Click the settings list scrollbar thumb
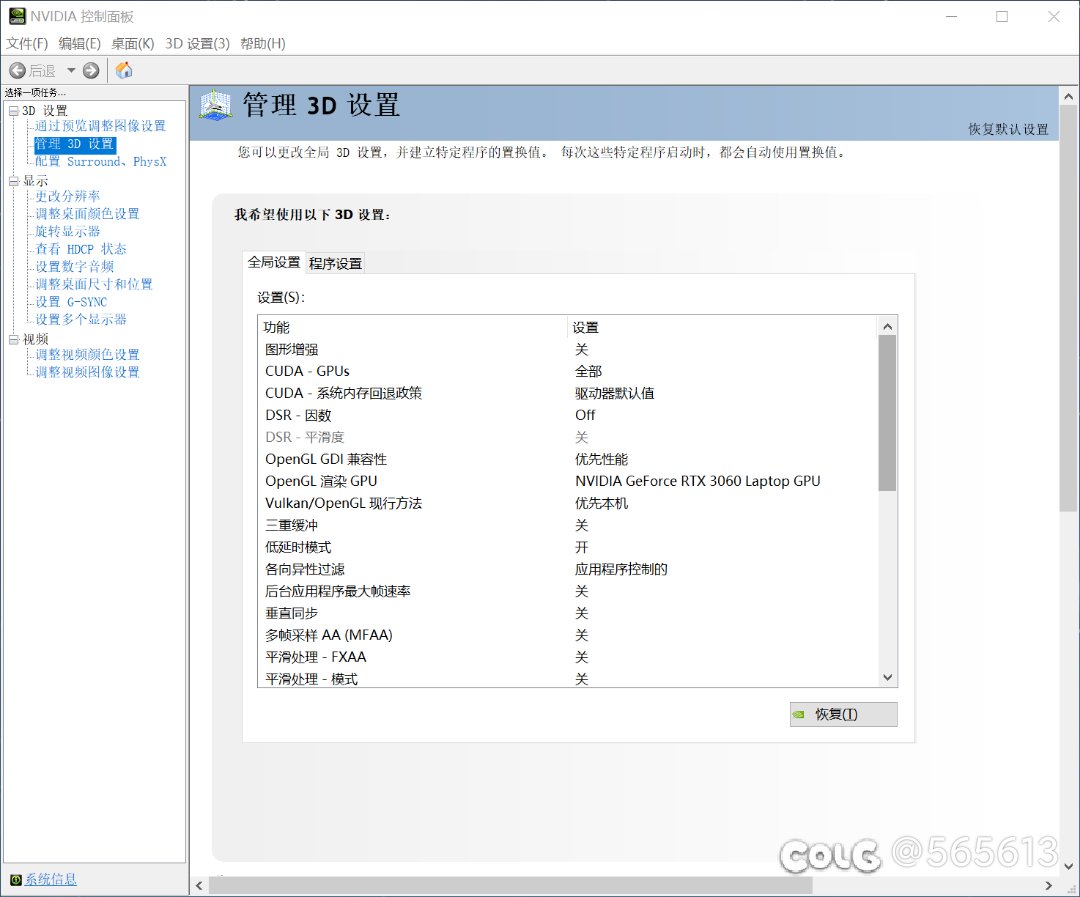This screenshot has width=1080, height=897. coord(888,413)
